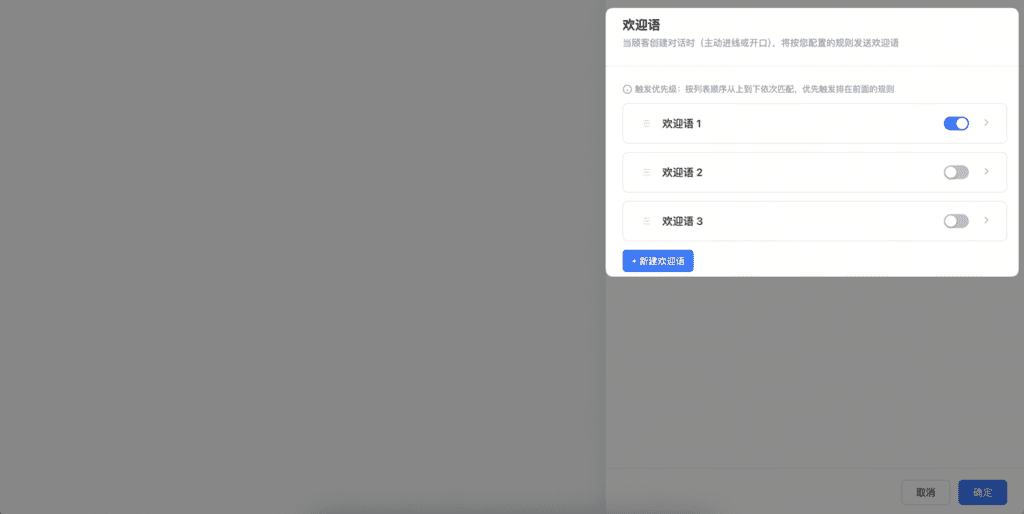
Task: Click the 新建欢迎语 button
Action: (x=658, y=261)
